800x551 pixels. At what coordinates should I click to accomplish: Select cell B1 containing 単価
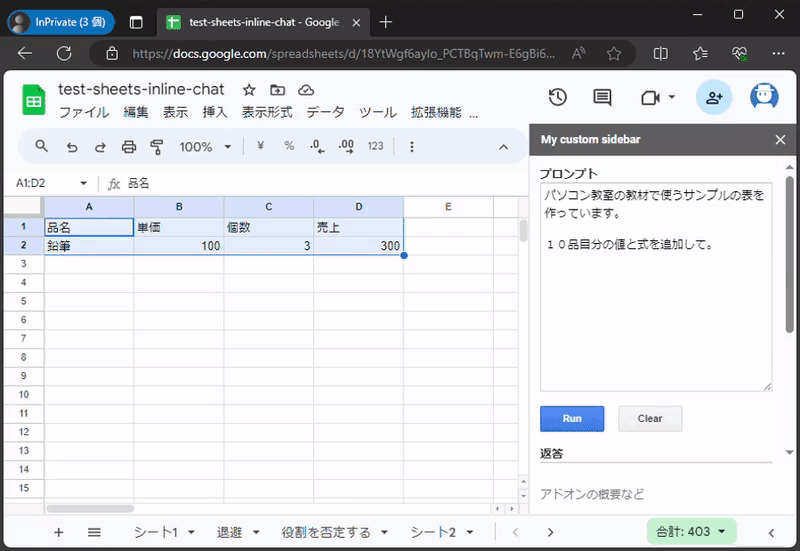(x=179, y=227)
